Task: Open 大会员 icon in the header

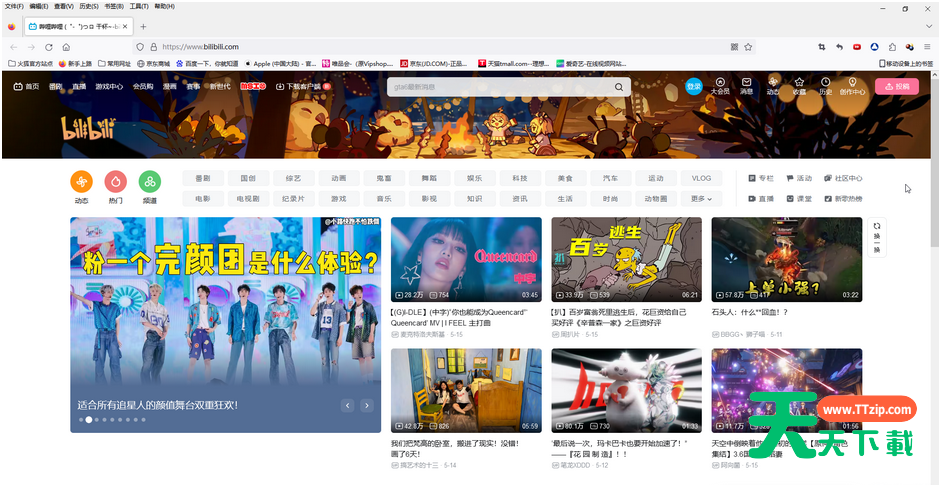Action: [720, 86]
